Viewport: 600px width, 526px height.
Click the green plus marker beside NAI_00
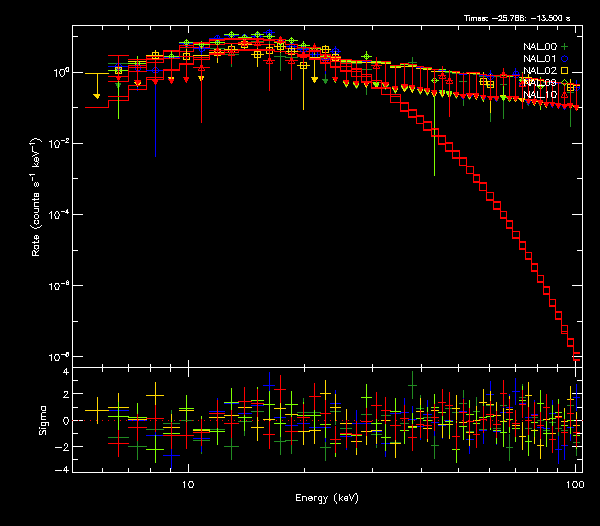click(565, 47)
